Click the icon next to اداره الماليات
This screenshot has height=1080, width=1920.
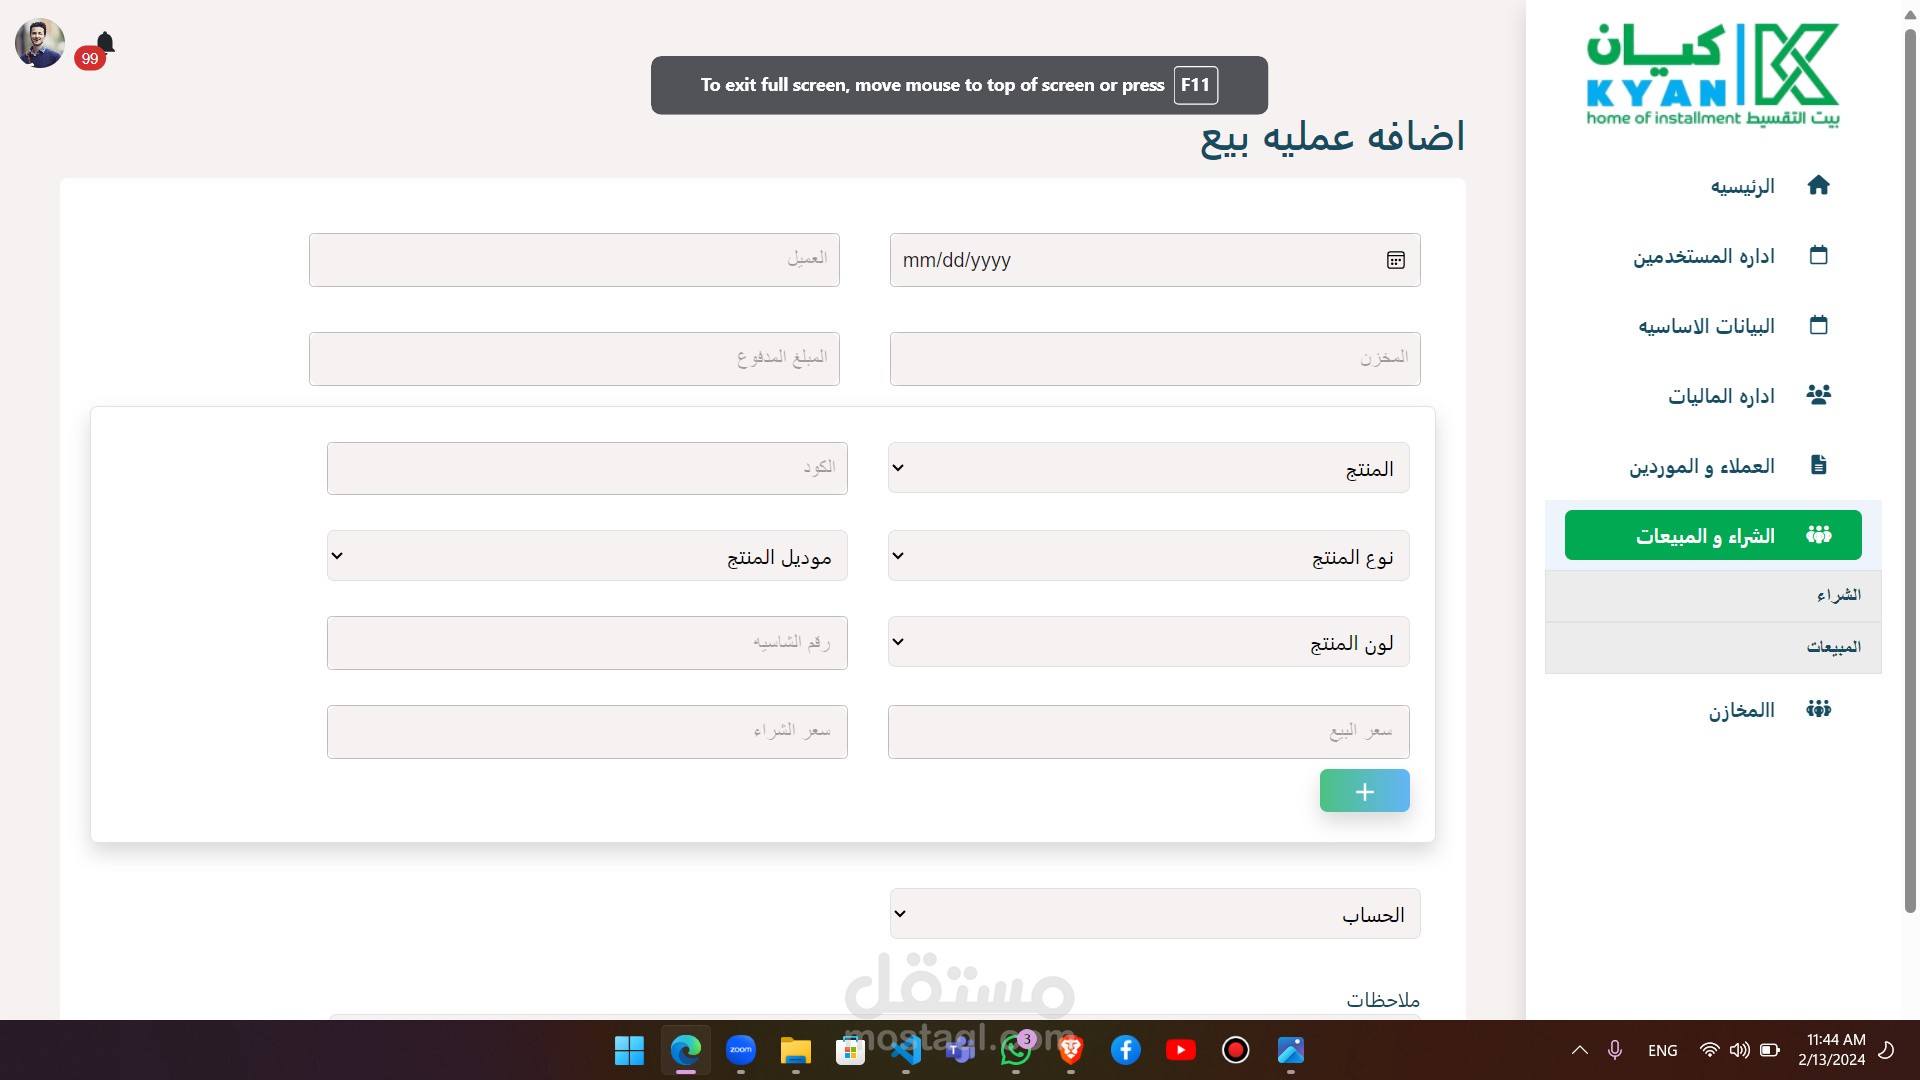pos(1818,395)
